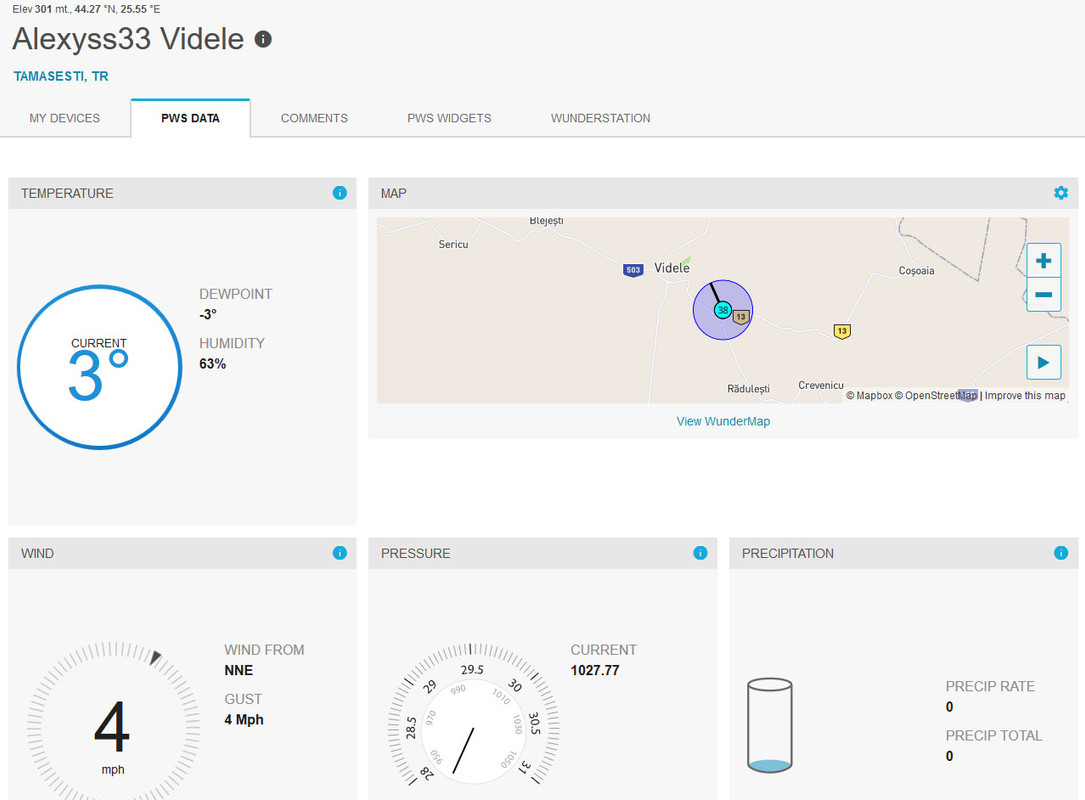
Task: Zoom in on the map with plus button
Action: (1043, 260)
